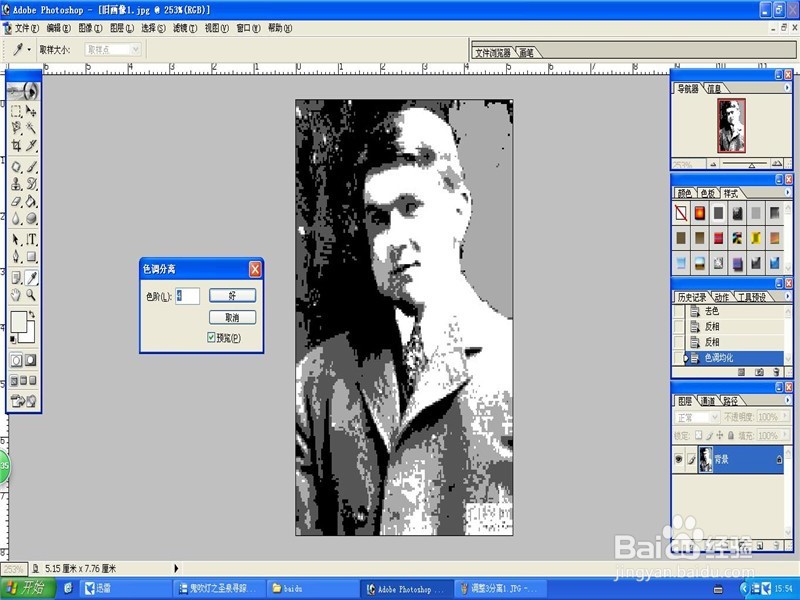800x600 pixels.
Task: Select the Notes tool
Action: 16,278
